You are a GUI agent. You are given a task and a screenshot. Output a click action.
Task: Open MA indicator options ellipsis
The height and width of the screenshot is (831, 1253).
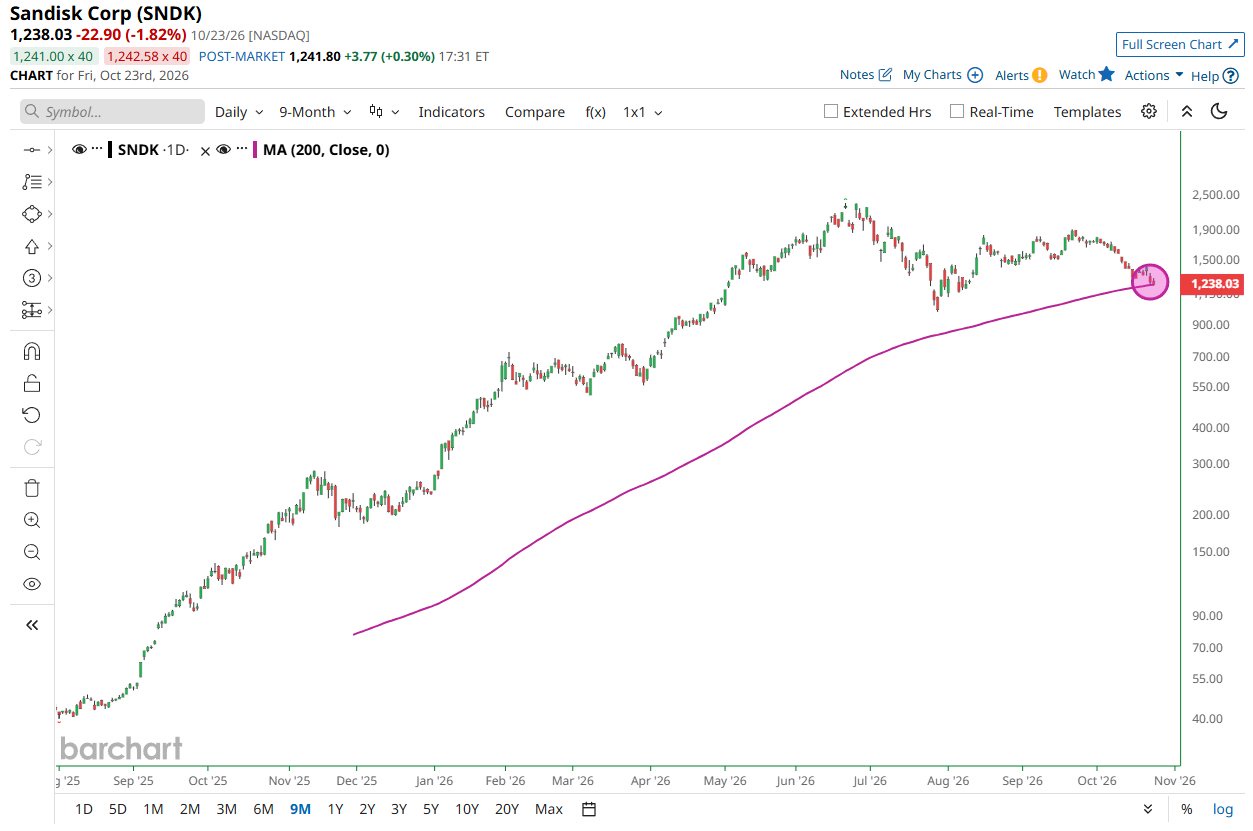tap(241, 149)
